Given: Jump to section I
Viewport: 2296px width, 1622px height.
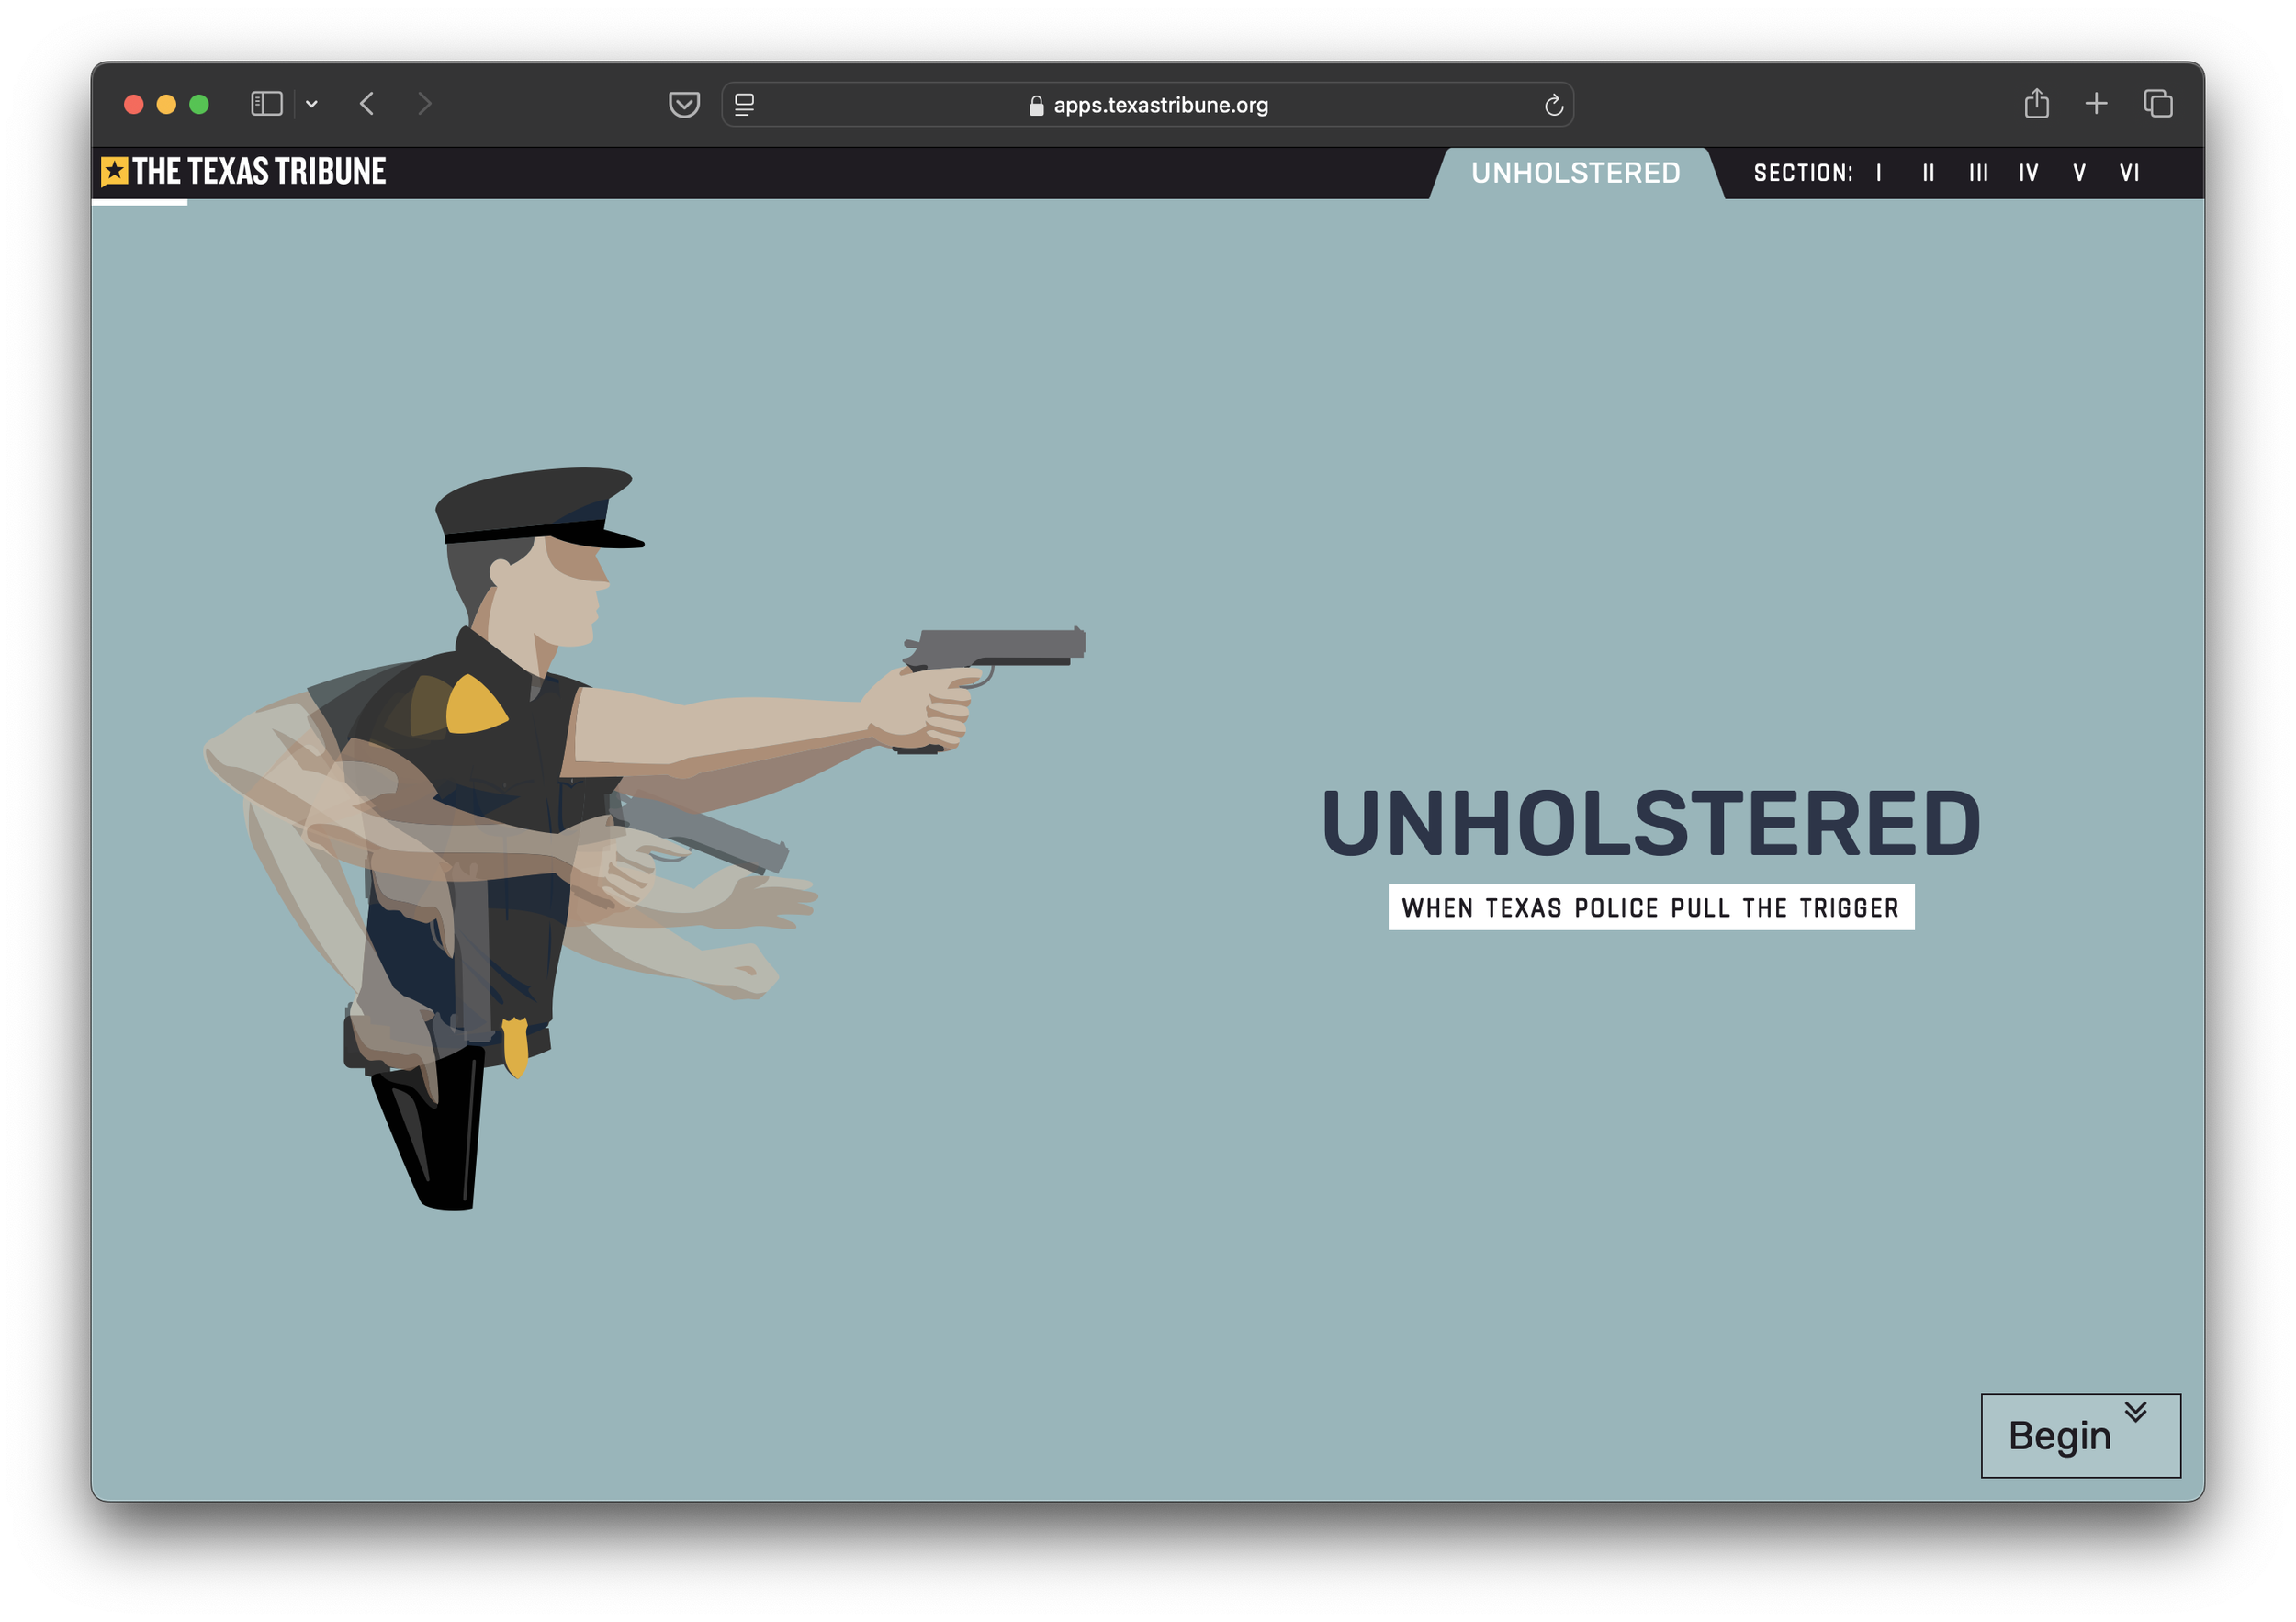Looking at the screenshot, I should (x=1879, y=173).
